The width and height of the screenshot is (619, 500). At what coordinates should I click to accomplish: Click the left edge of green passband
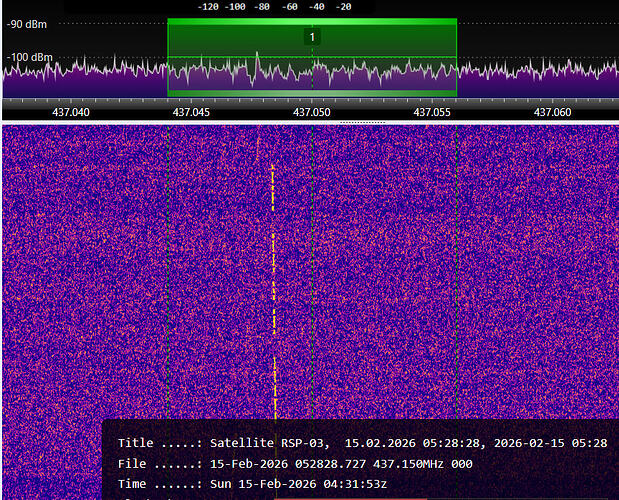click(x=168, y=58)
